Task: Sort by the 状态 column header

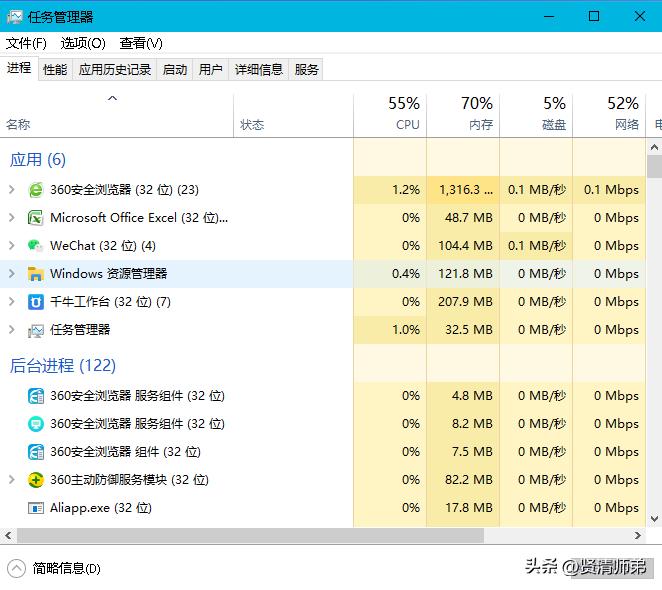Action: [x=293, y=115]
